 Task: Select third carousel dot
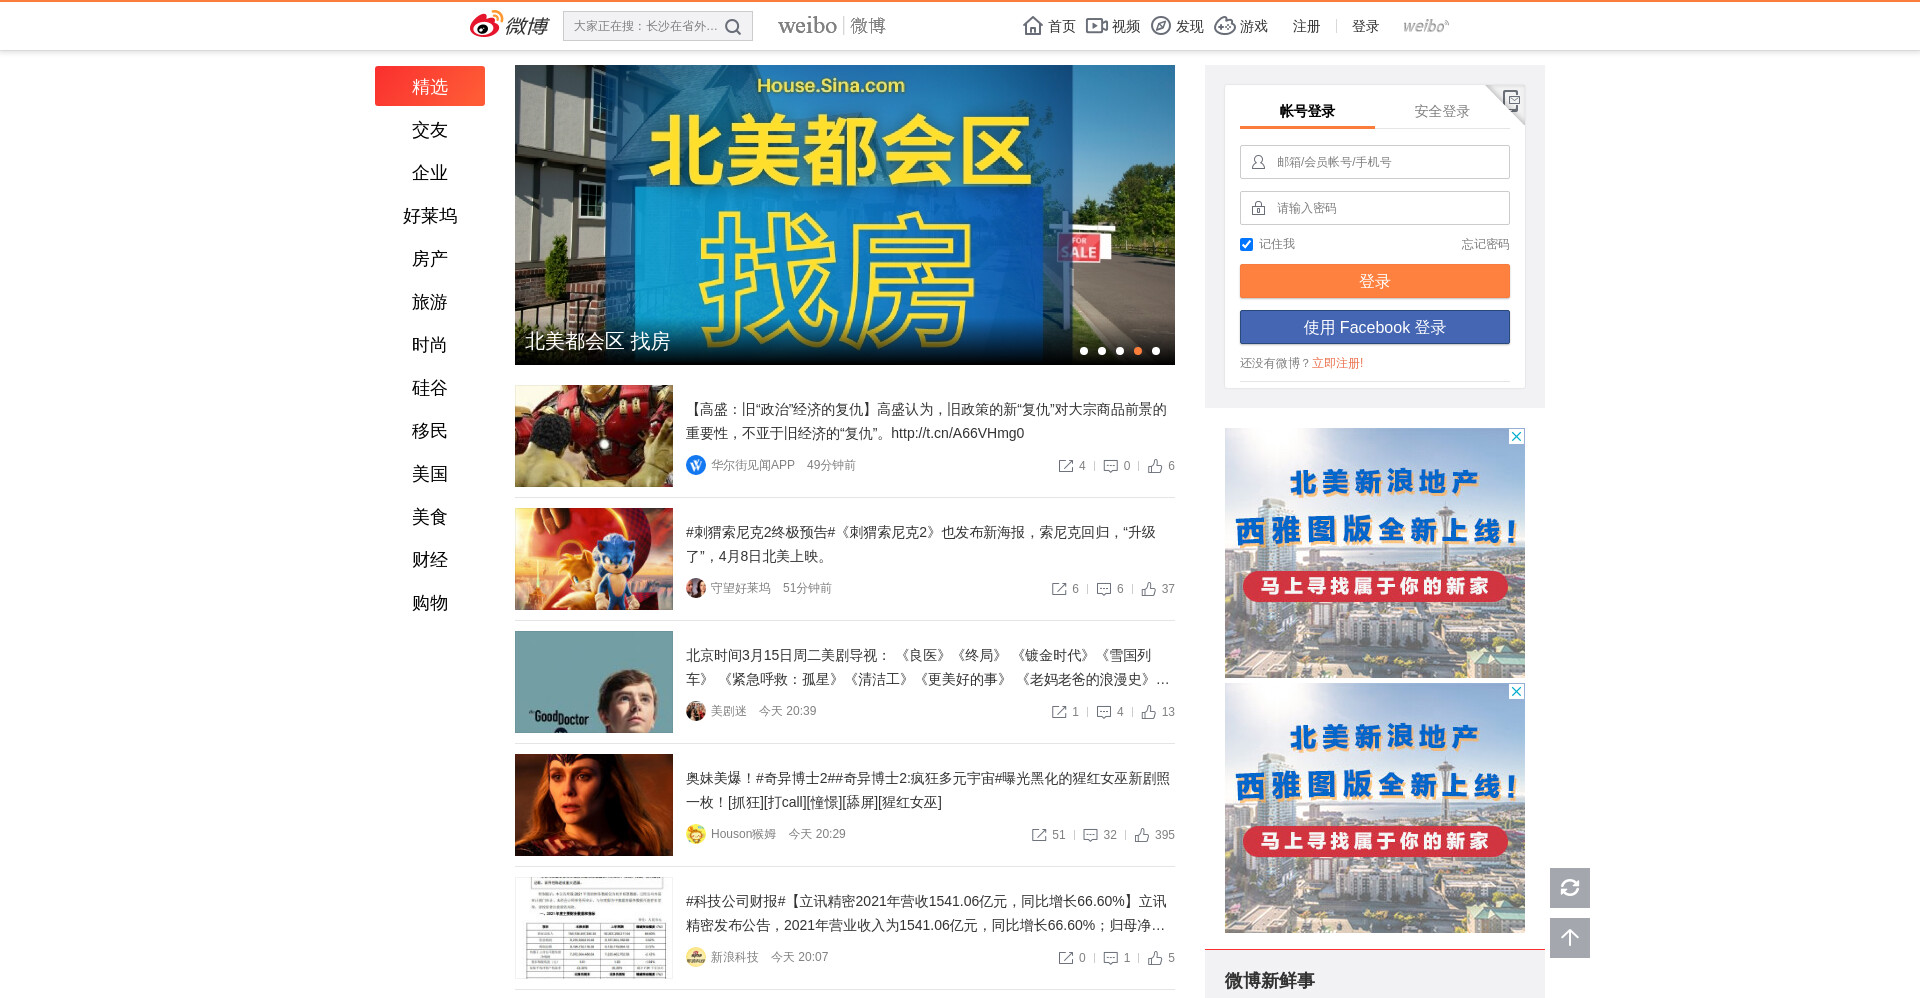tap(1120, 351)
